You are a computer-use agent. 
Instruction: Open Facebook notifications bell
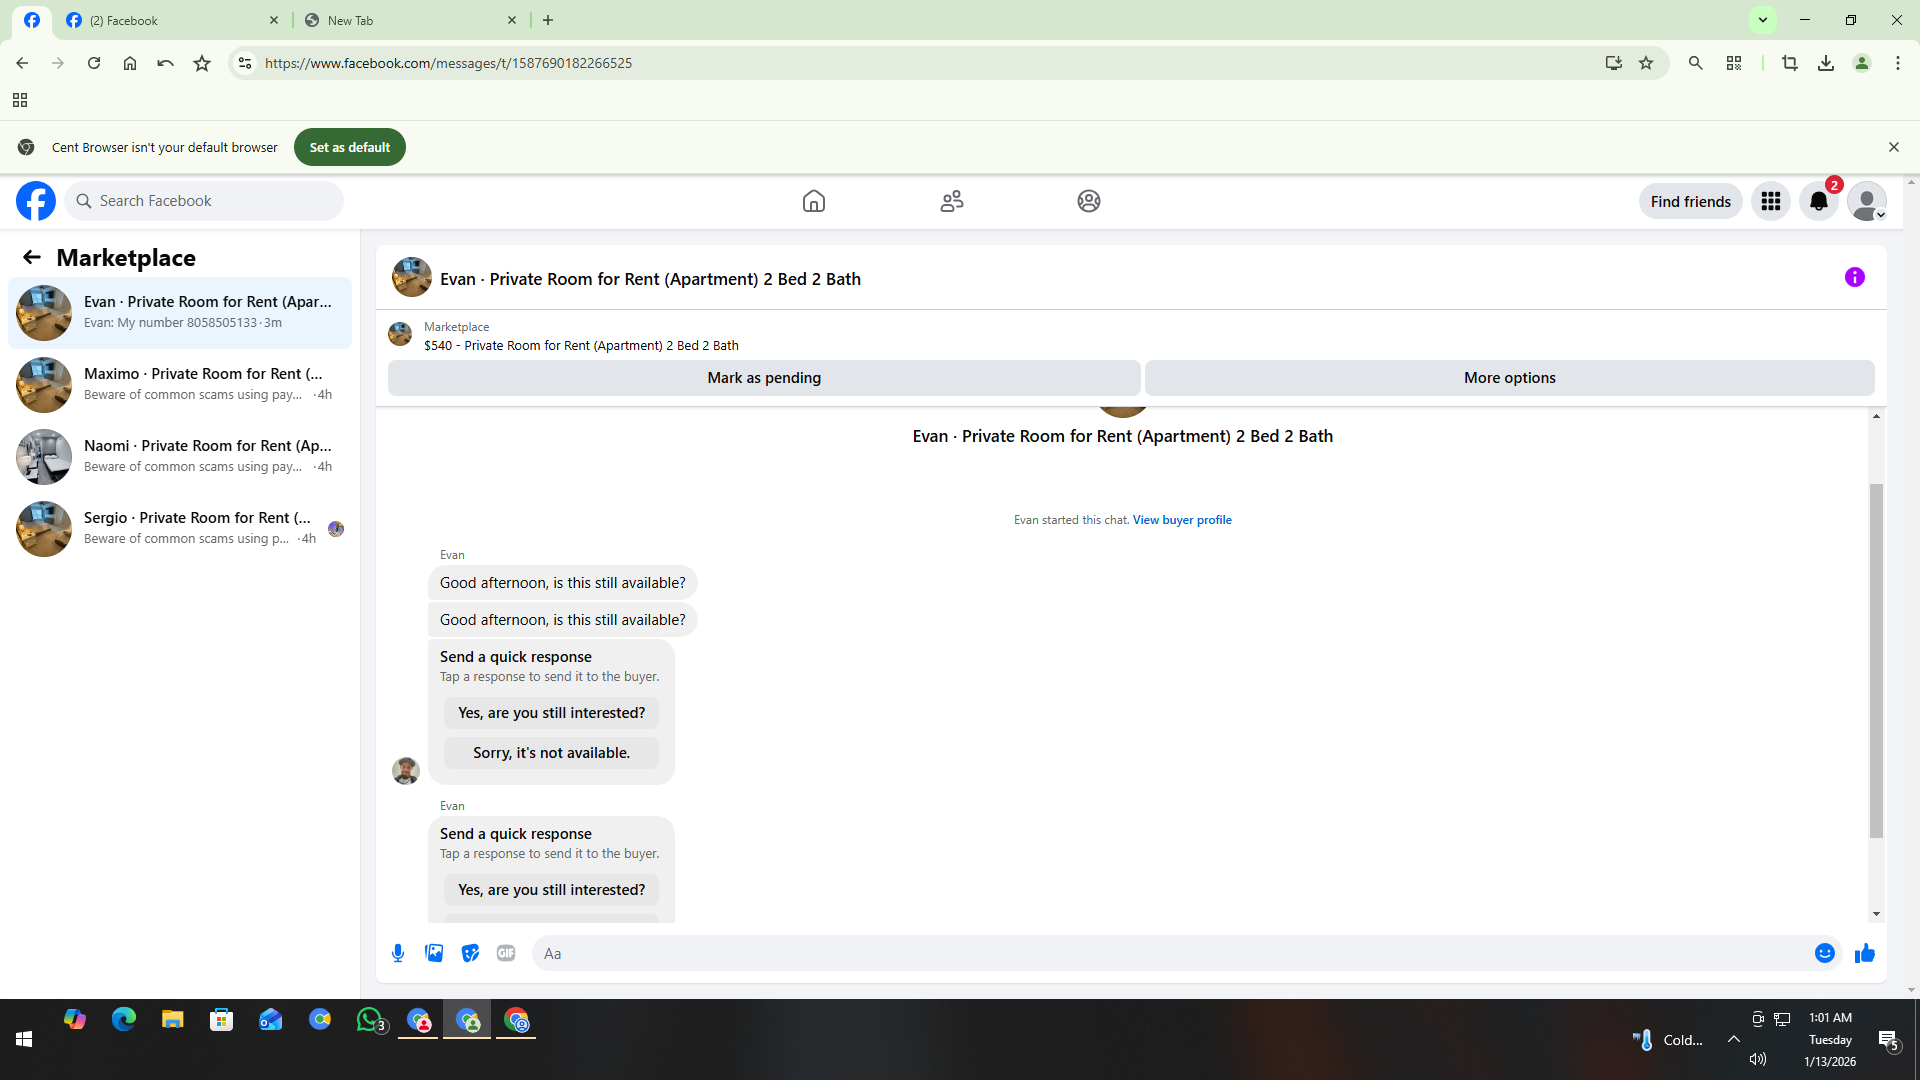click(1818, 201)
